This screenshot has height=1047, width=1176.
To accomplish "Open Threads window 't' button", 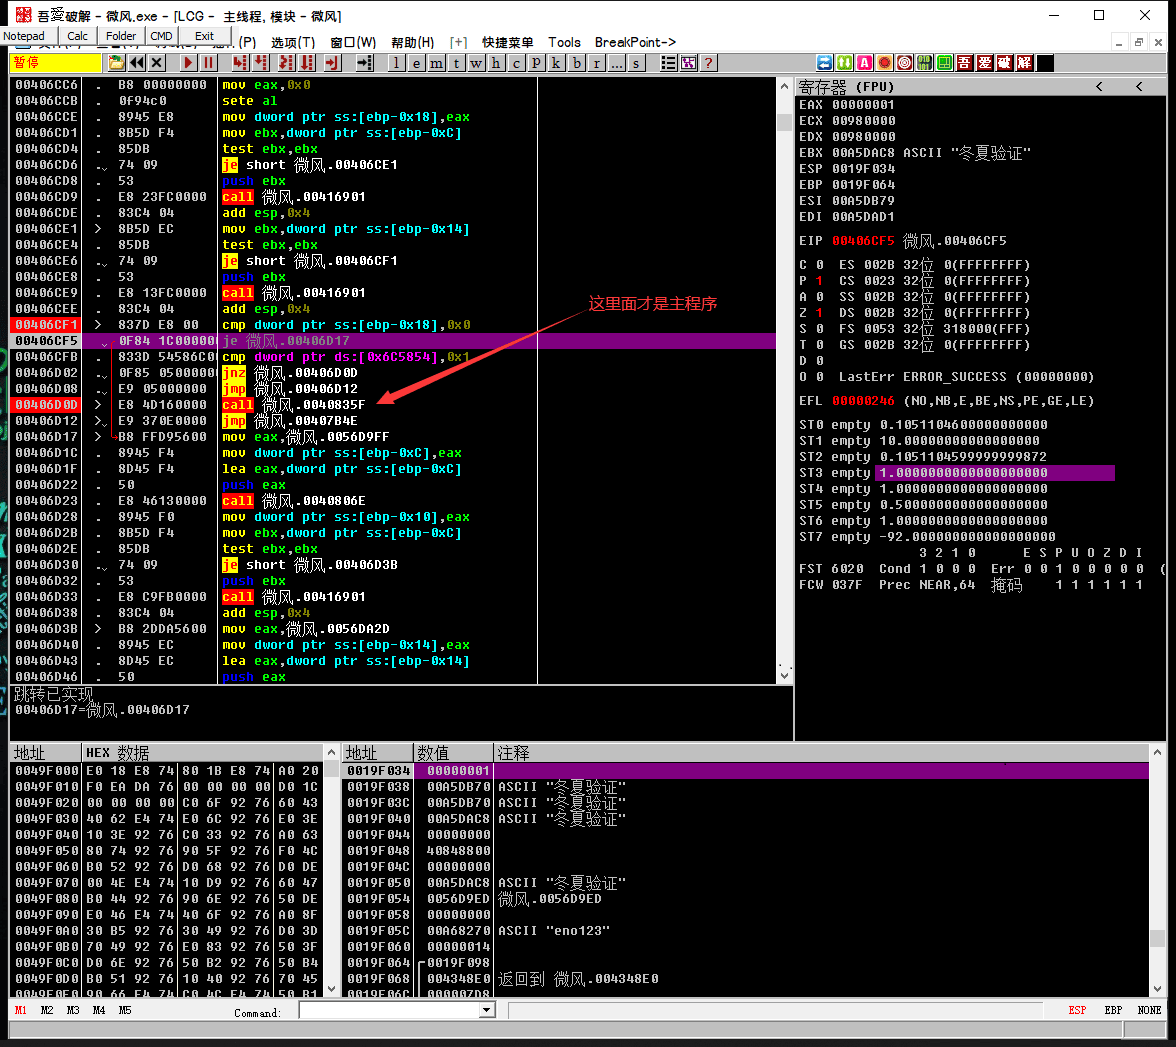I will pos(456,63).
